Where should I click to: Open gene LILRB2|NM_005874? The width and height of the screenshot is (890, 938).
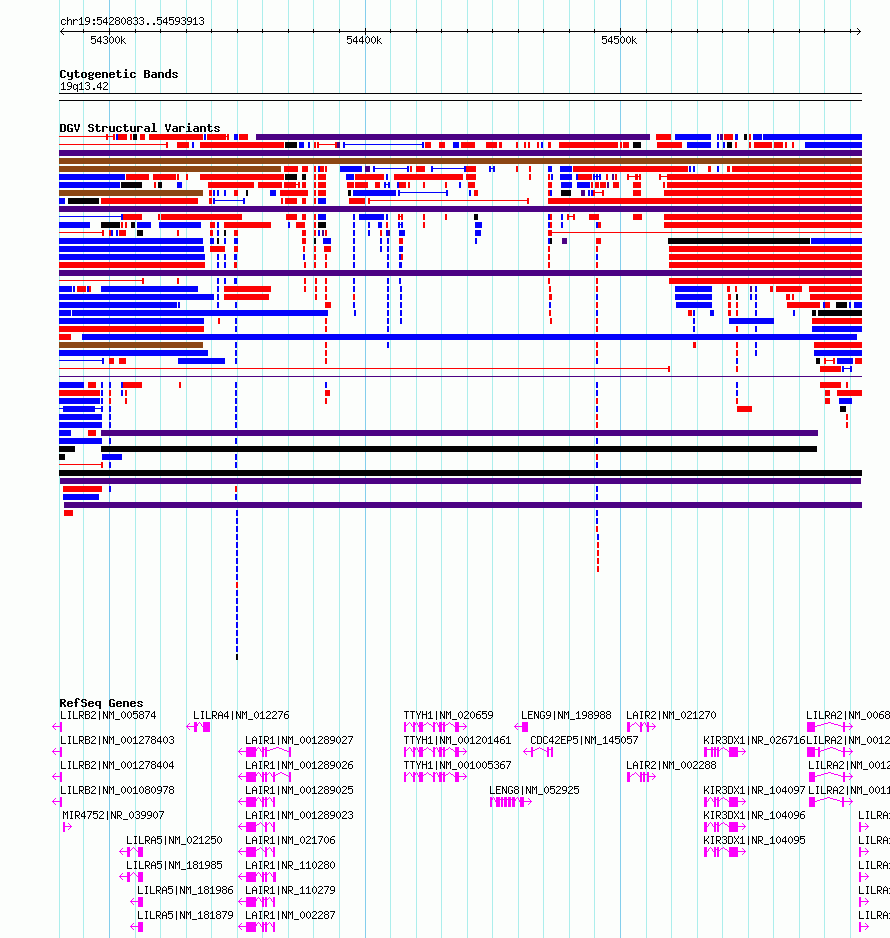[x=108, y=715]
